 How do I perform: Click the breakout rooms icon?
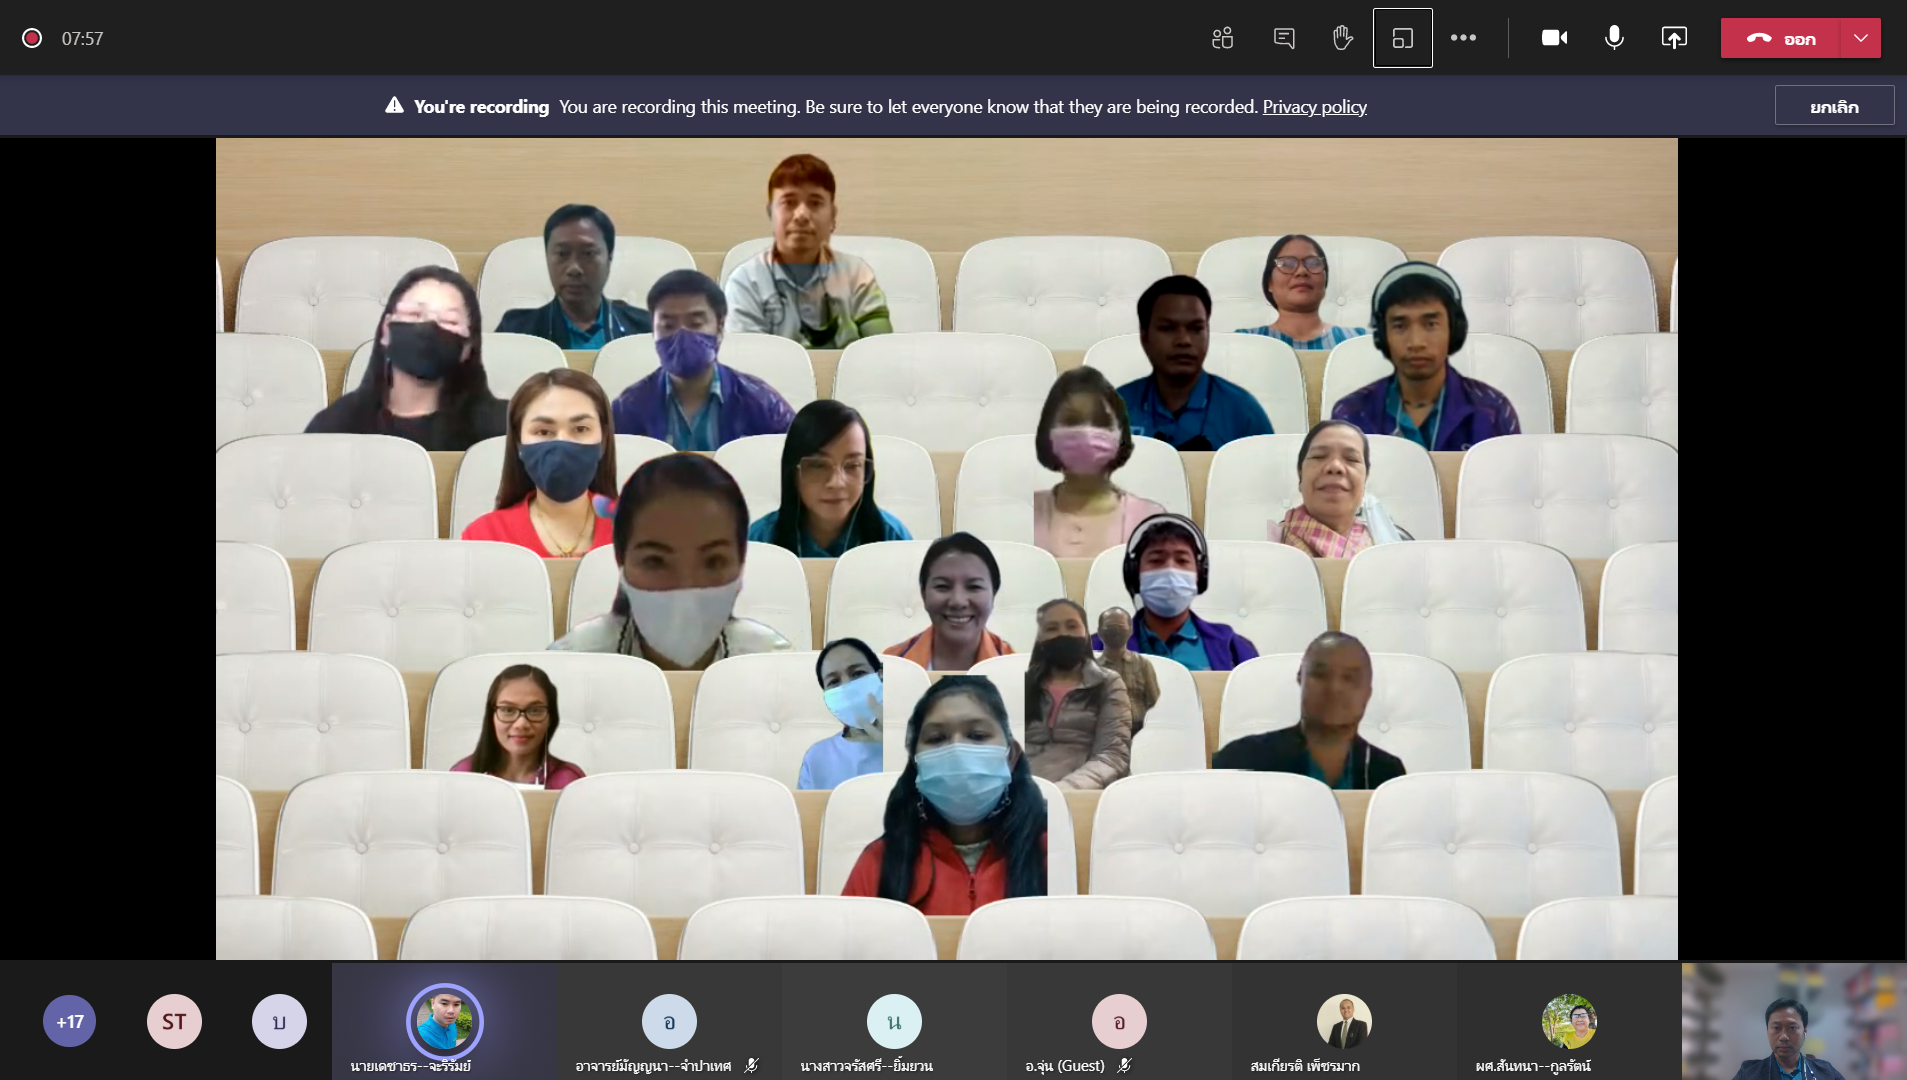[x=1402, y=38]
